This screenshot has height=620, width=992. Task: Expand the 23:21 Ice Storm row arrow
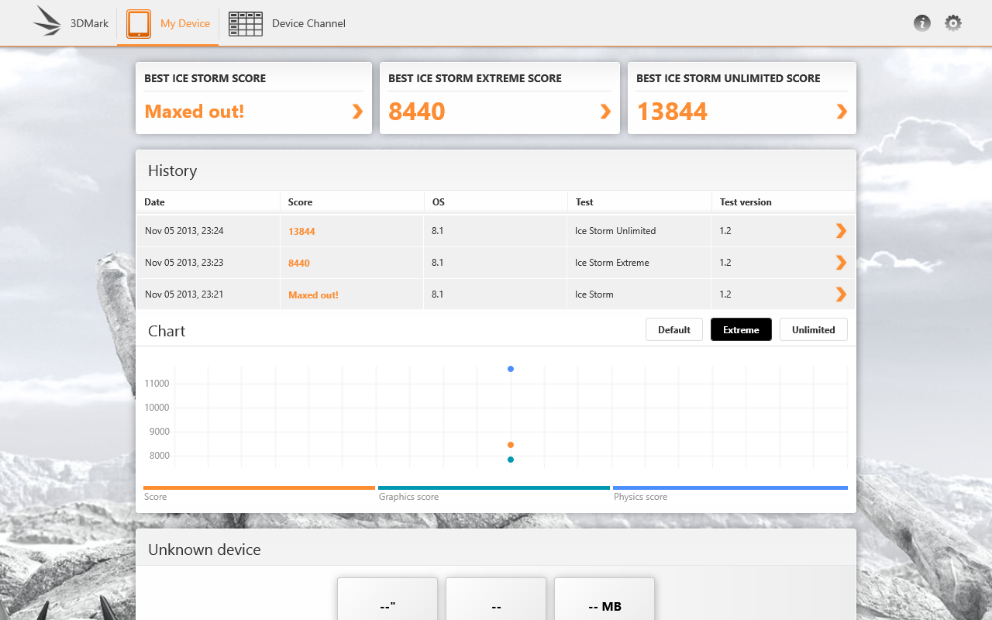point(841,294)
